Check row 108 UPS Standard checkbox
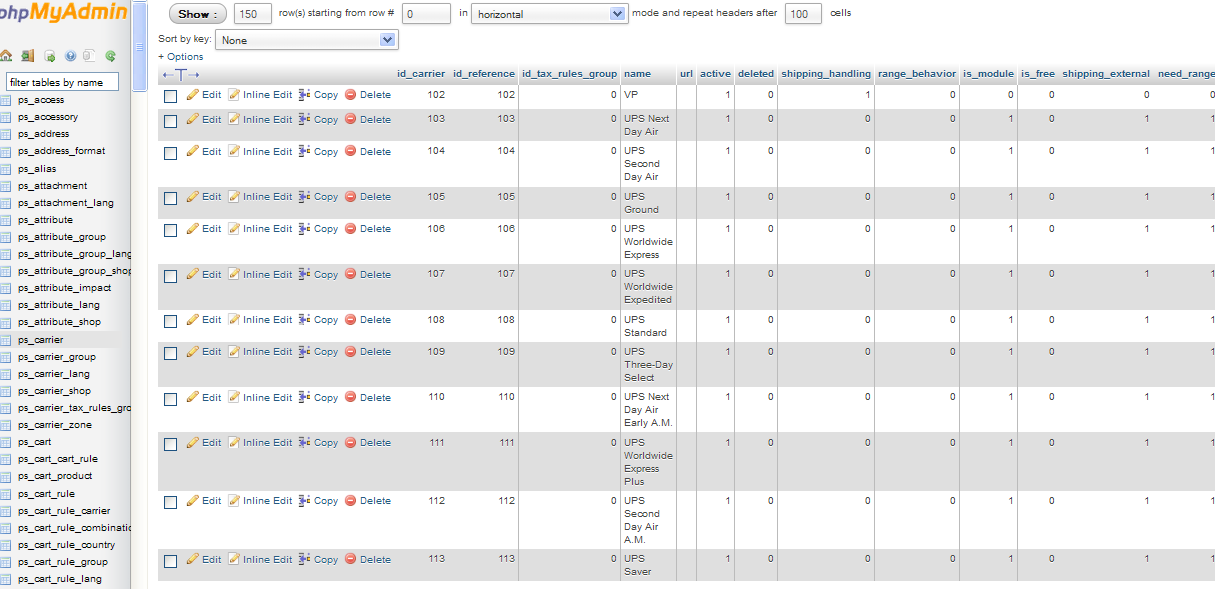Screen dimensions: 1215x589 click(x=170, y=321)
